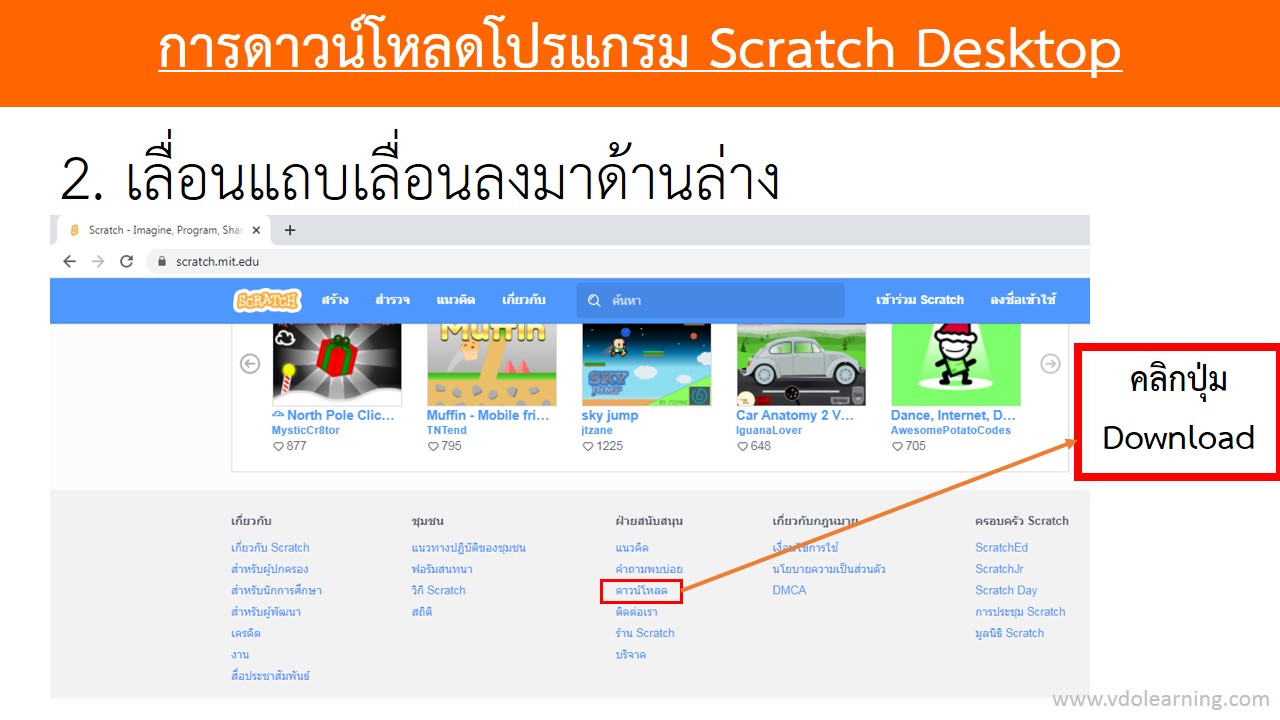
Task: Click เข้าร่วม Scratch (Join) link
Action: point(919,300)
